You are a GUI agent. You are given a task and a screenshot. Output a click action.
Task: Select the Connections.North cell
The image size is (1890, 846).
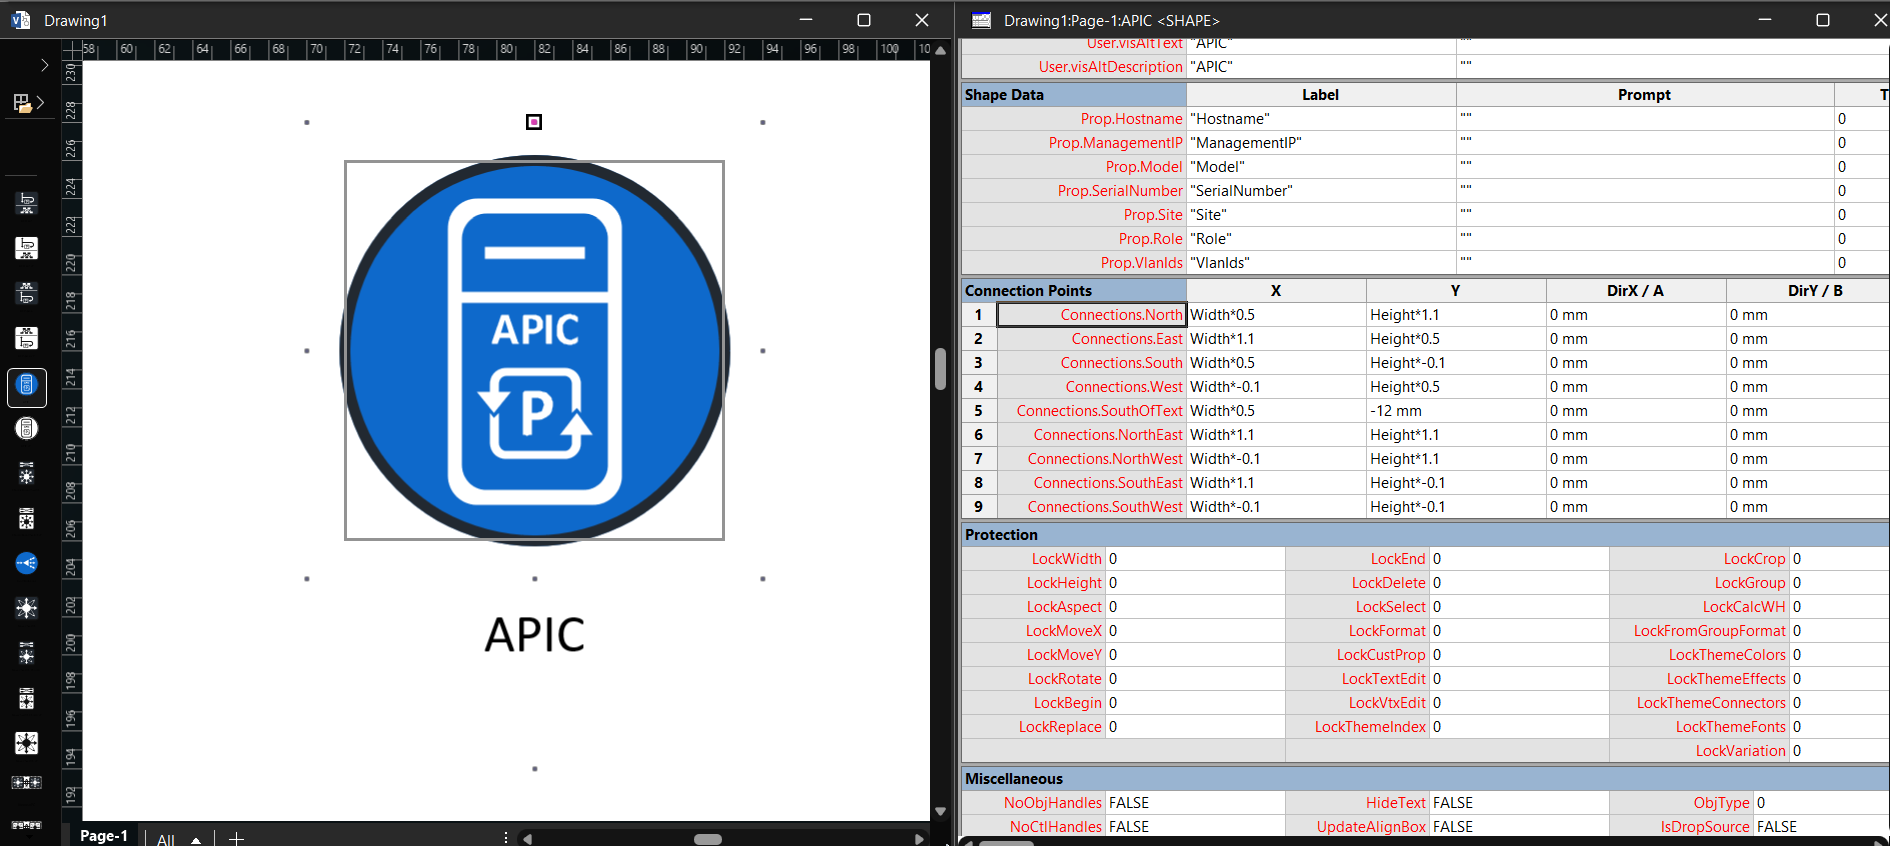(1092, 315)
